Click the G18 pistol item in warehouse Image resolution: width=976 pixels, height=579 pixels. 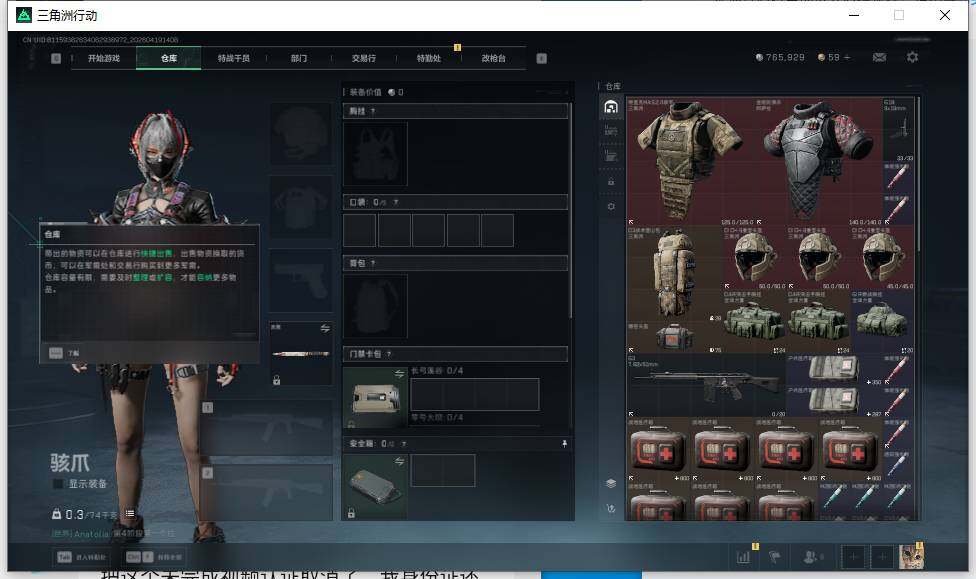click(x=898, y=129)
